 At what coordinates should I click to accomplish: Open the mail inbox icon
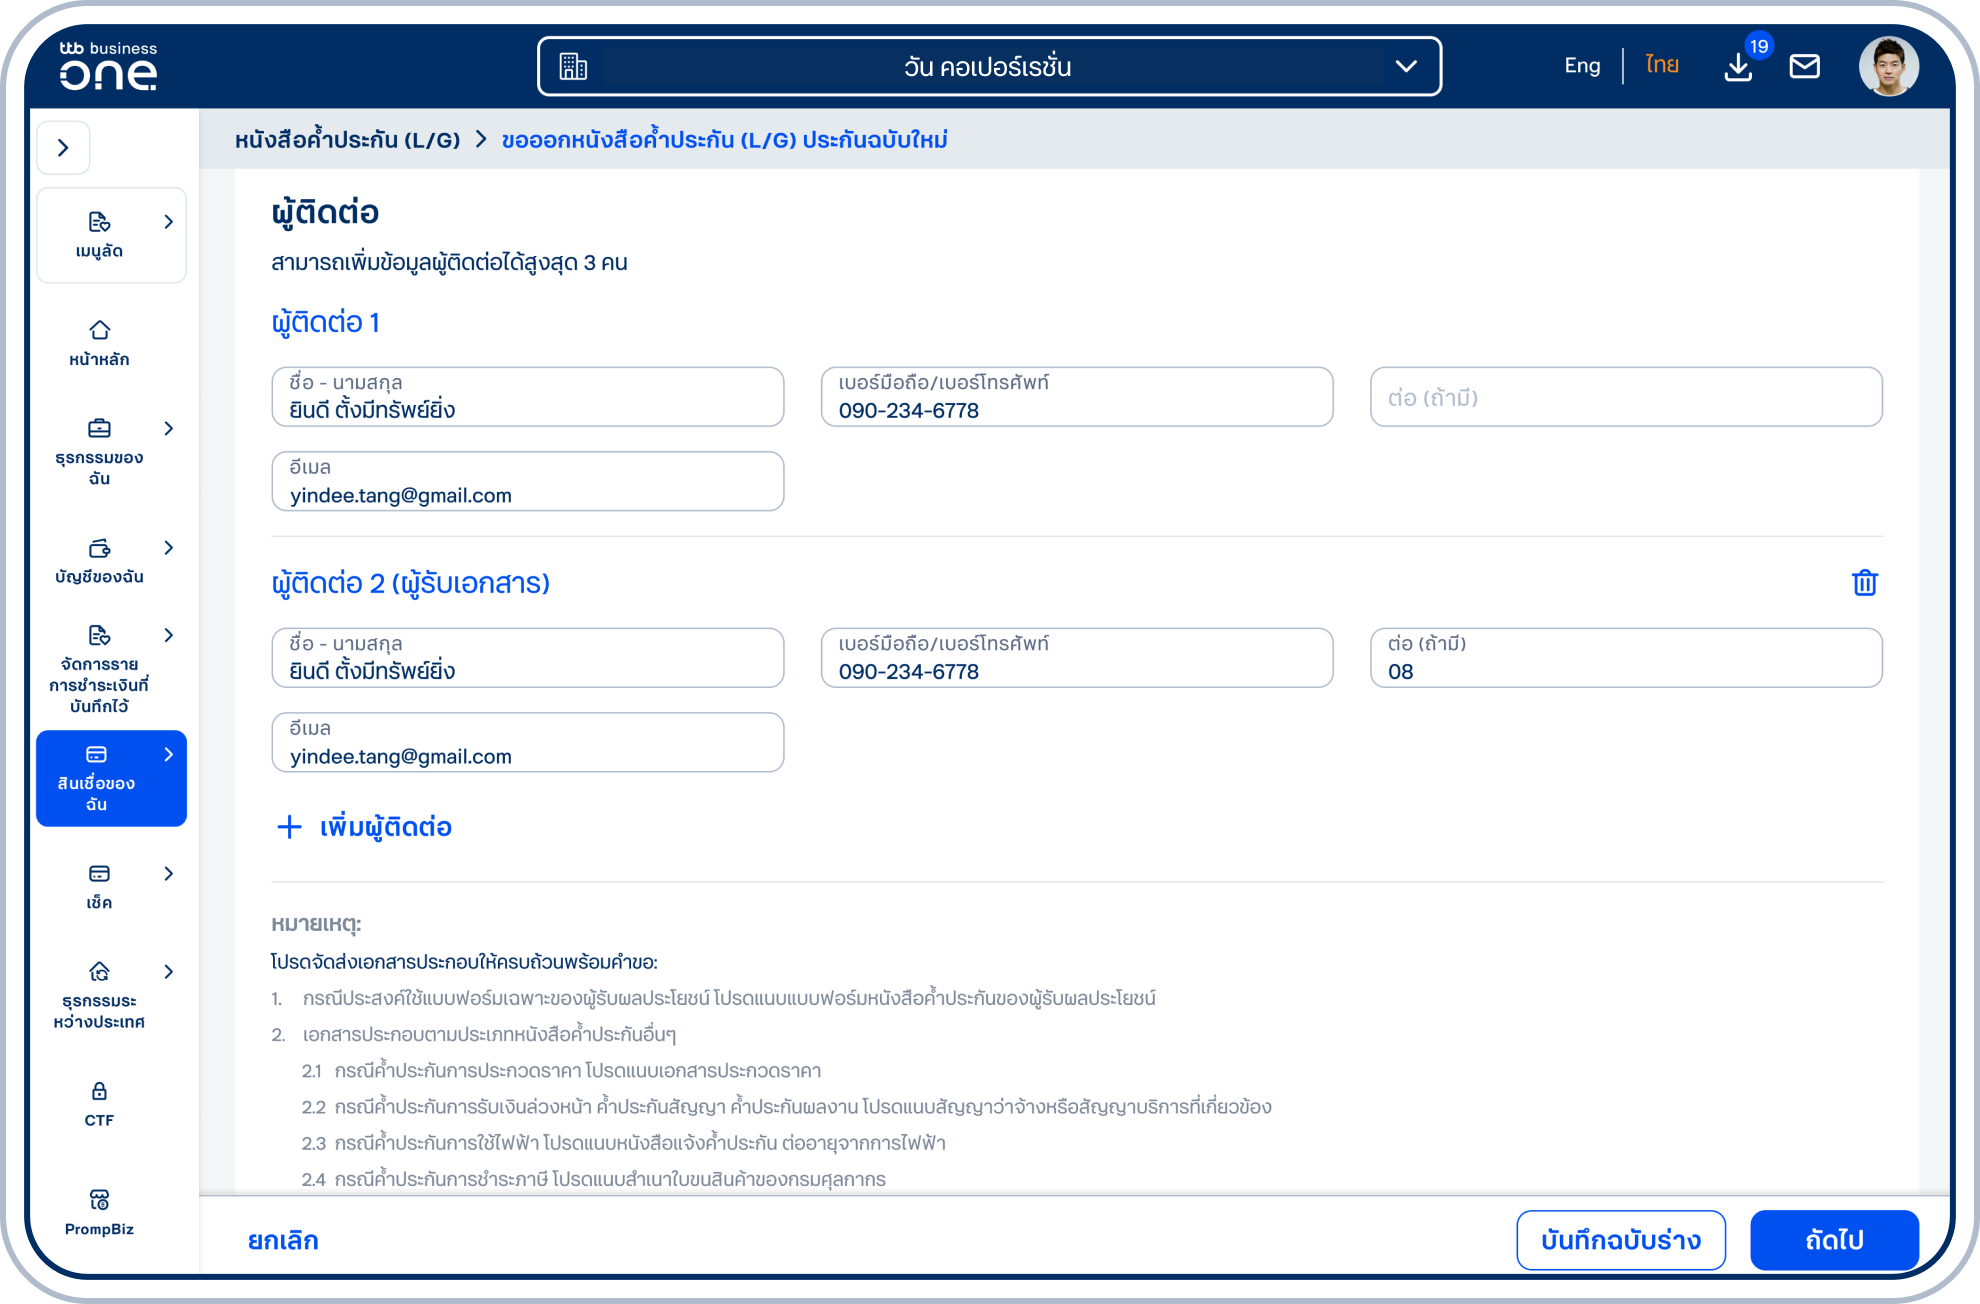1804,67
